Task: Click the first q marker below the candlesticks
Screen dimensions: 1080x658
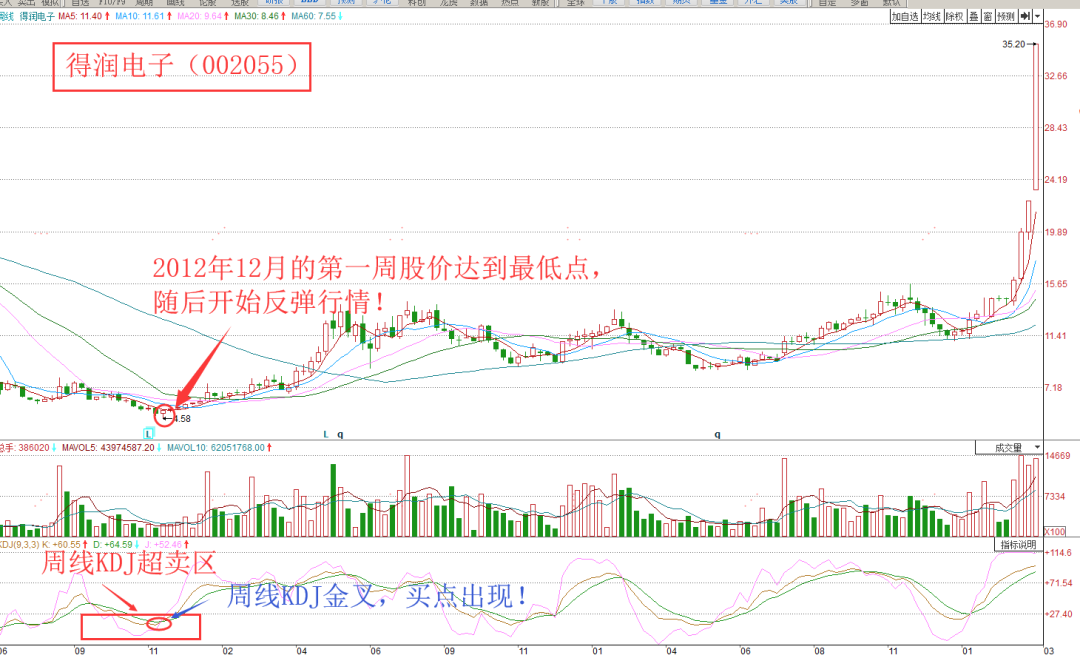Action: tap(340, 434)
